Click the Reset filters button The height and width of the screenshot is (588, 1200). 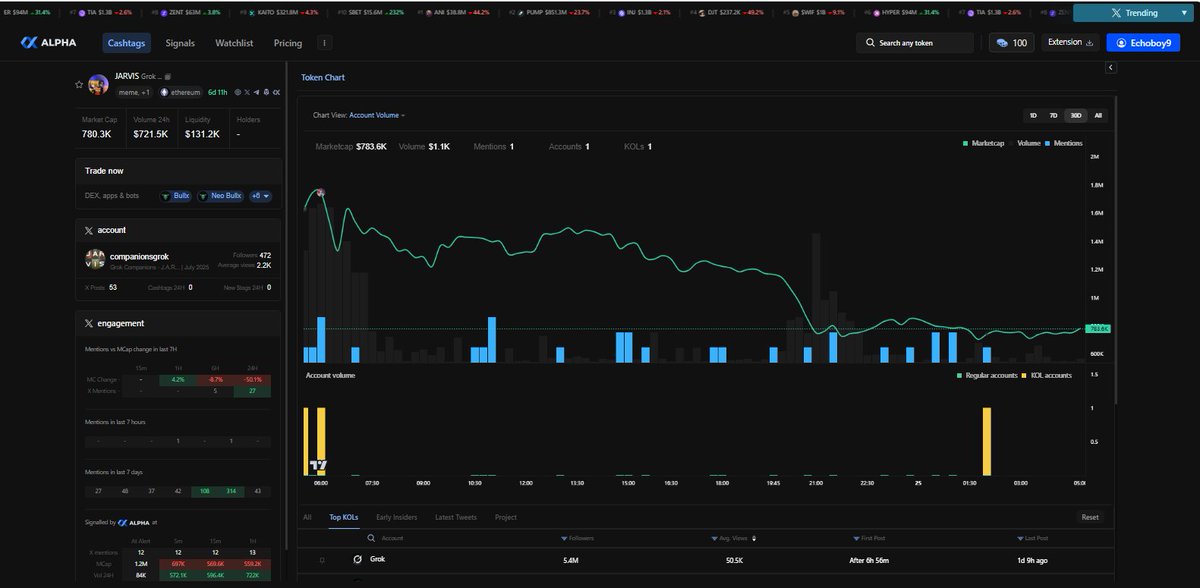pyautogui.click(x=1090, y=517)
